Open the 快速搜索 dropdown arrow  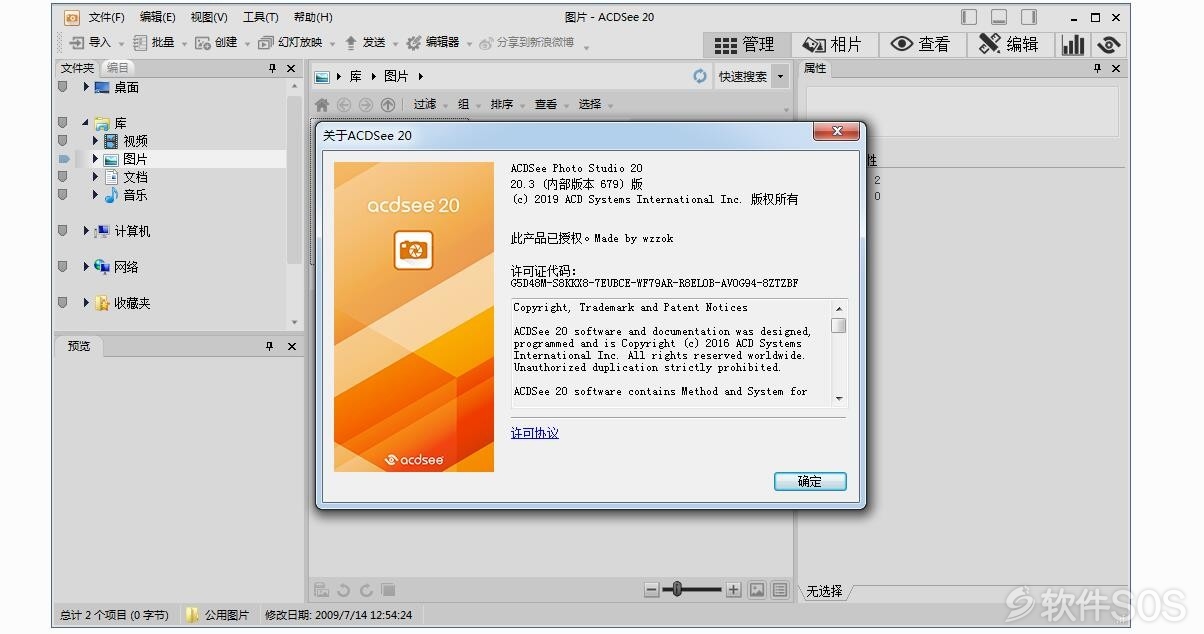tap(780, 76)
